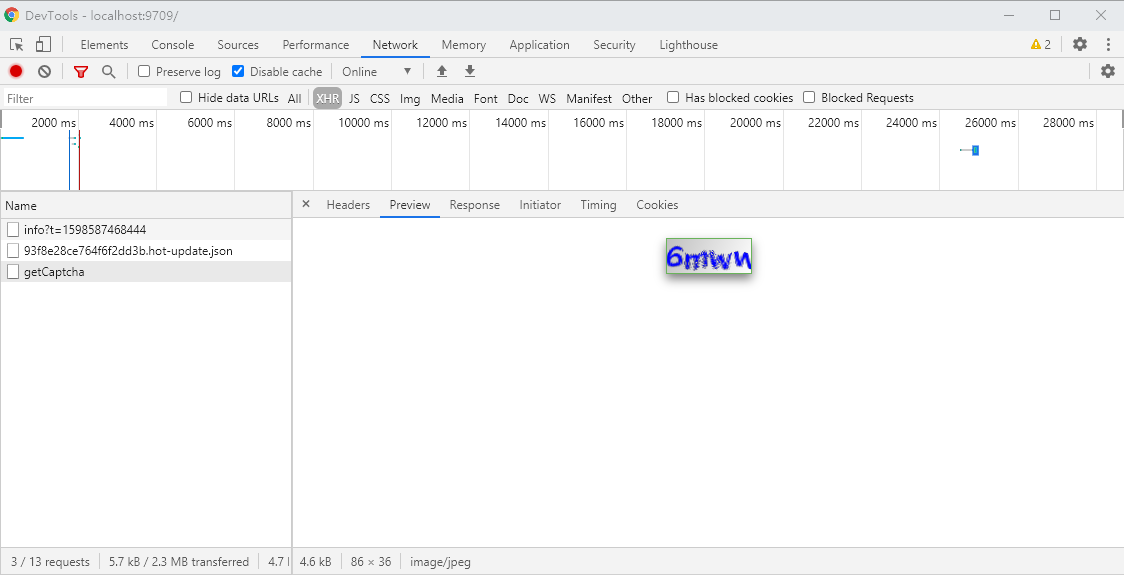
Task: Show the Response tab of the request
Action: pos(475,204)
